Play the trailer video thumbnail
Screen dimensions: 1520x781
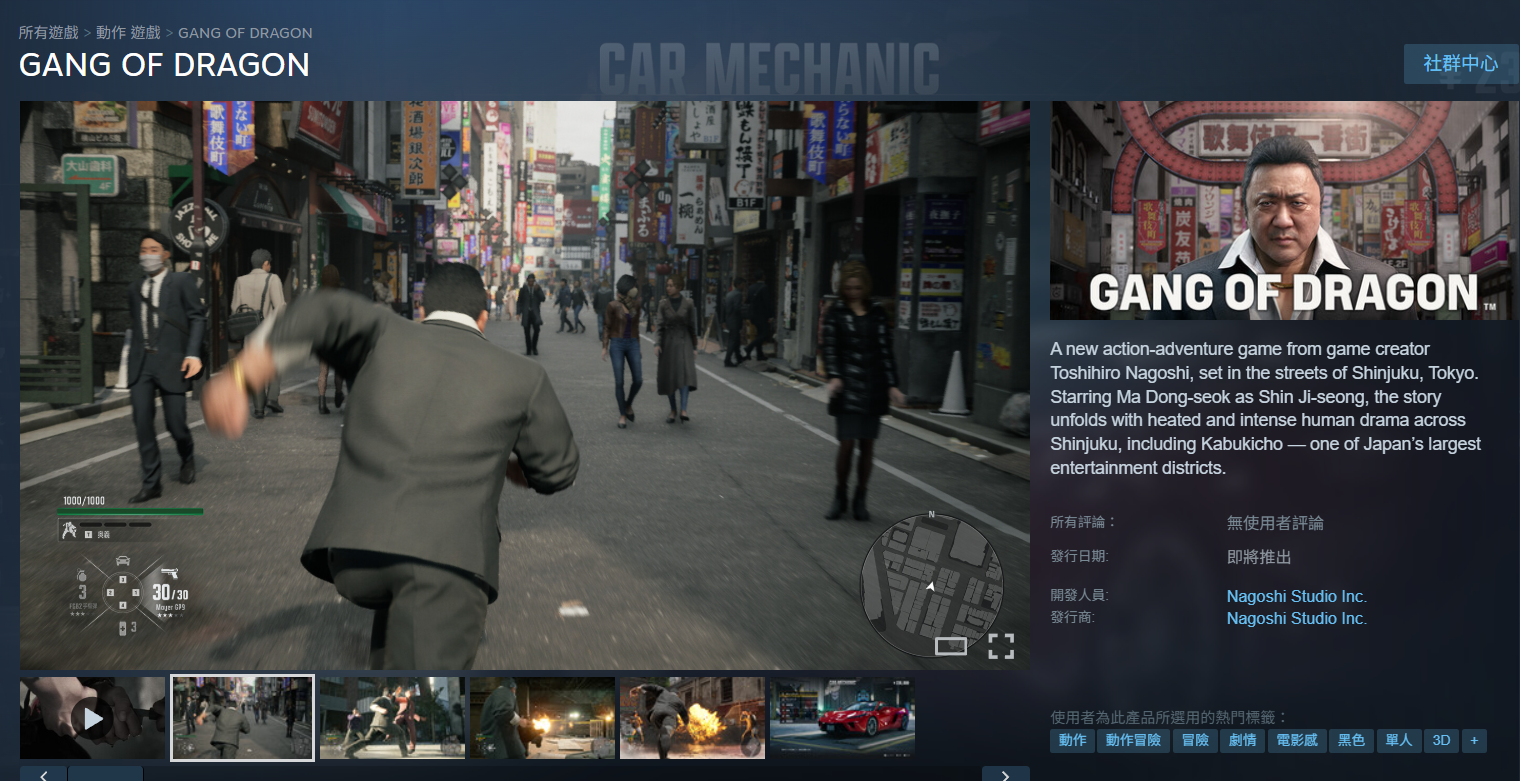pyautogui.click(x=93, y=718)
